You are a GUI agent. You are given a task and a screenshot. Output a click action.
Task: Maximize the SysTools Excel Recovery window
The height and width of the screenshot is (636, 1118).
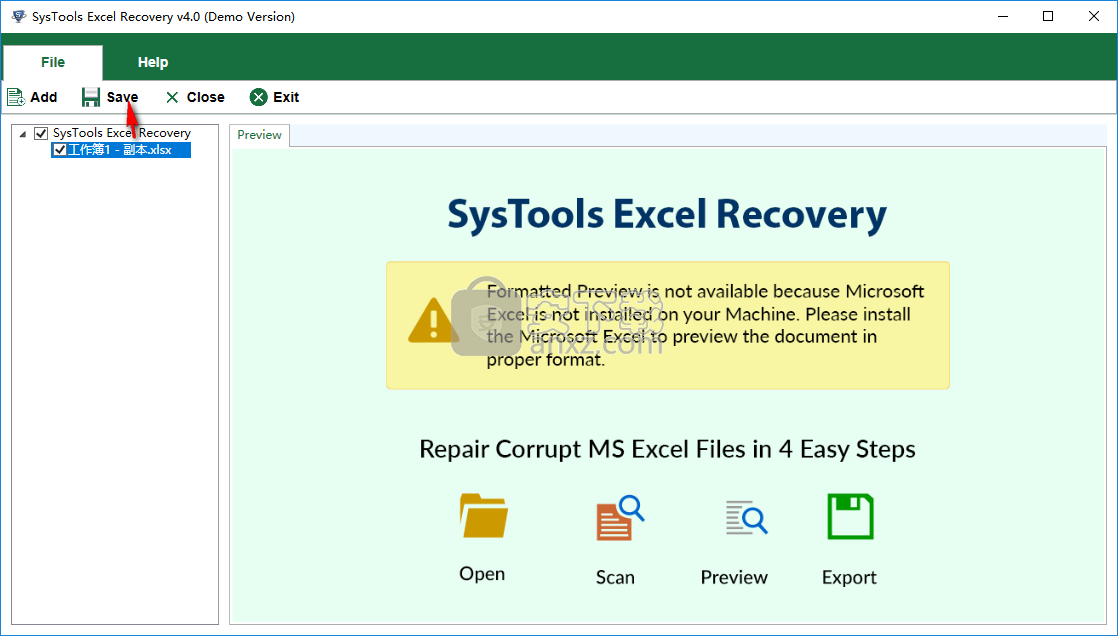pyautogui.click(x=1047, y=16)
